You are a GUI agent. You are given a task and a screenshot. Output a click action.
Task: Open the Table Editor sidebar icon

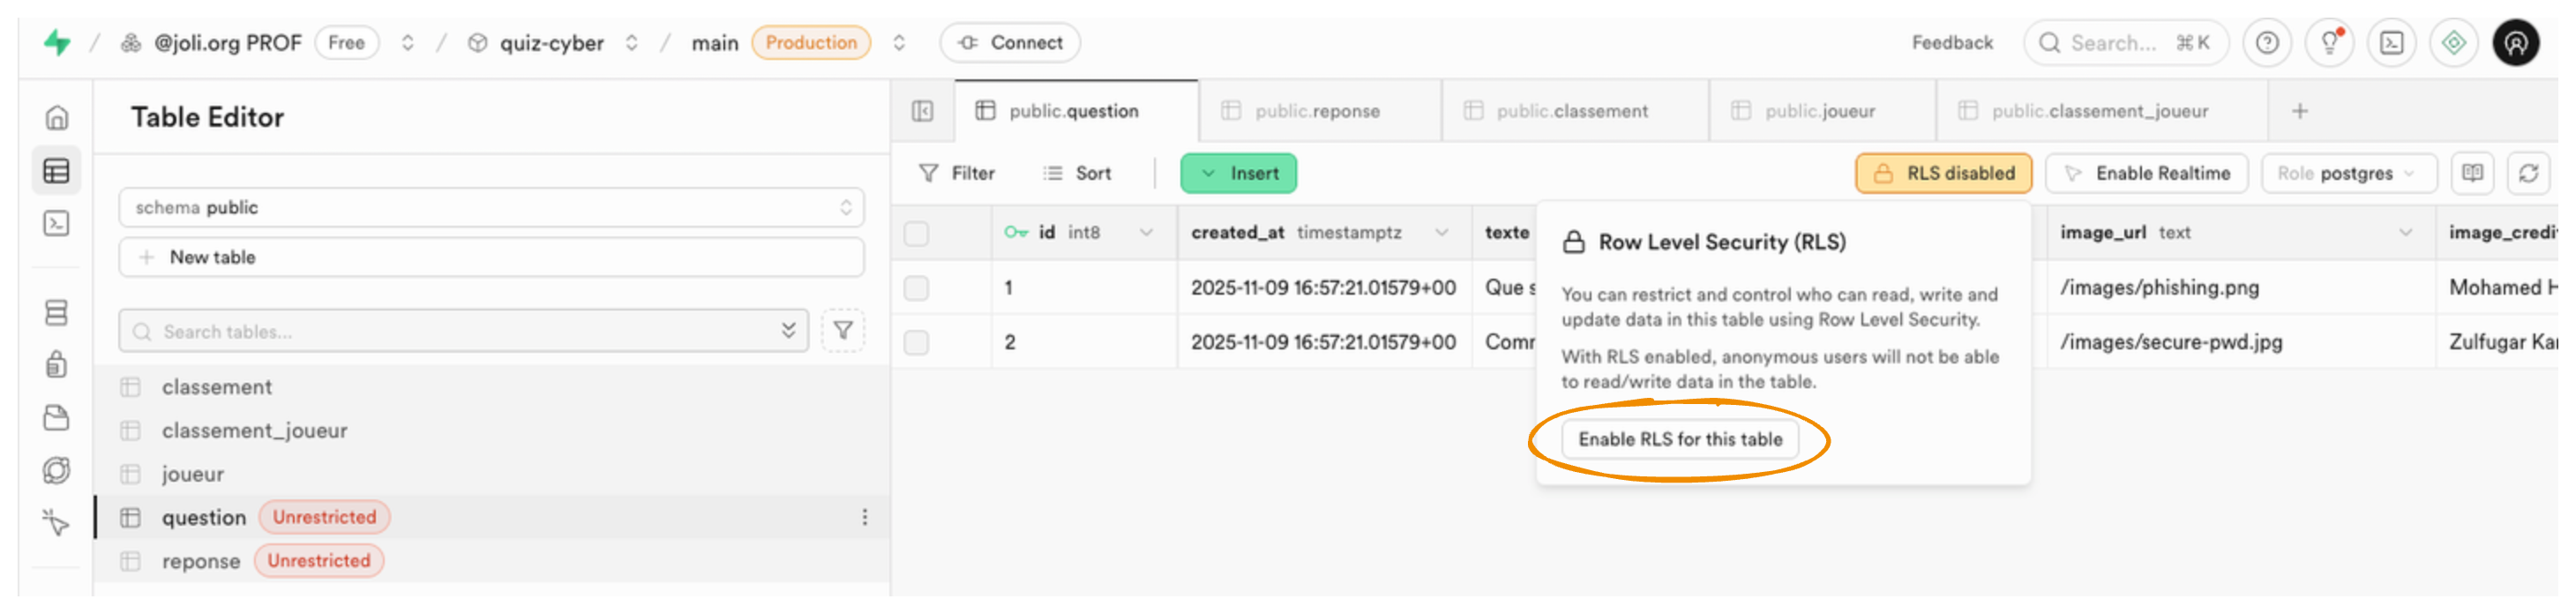57,171
